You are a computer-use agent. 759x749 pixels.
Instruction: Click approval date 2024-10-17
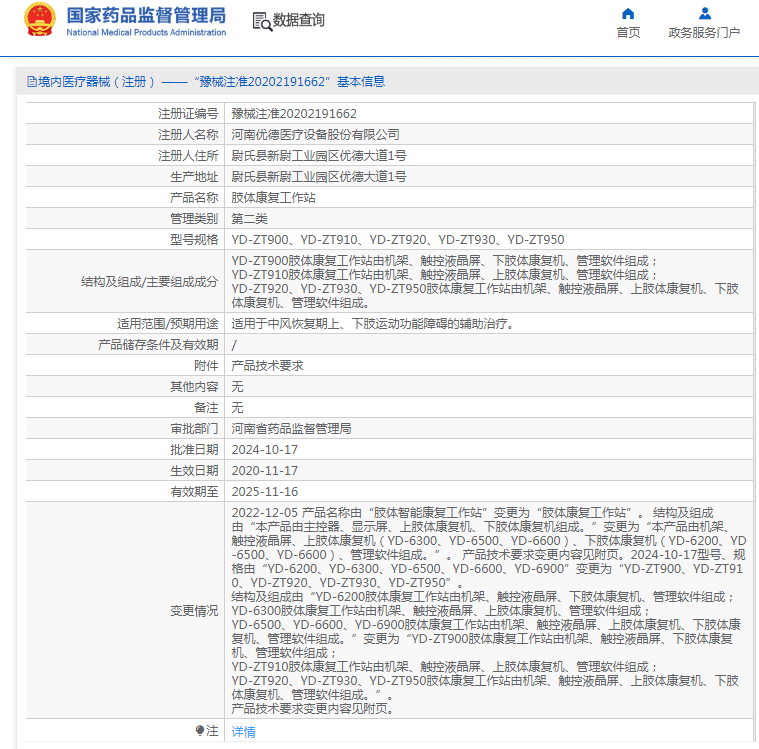click(x=265, y=450)
